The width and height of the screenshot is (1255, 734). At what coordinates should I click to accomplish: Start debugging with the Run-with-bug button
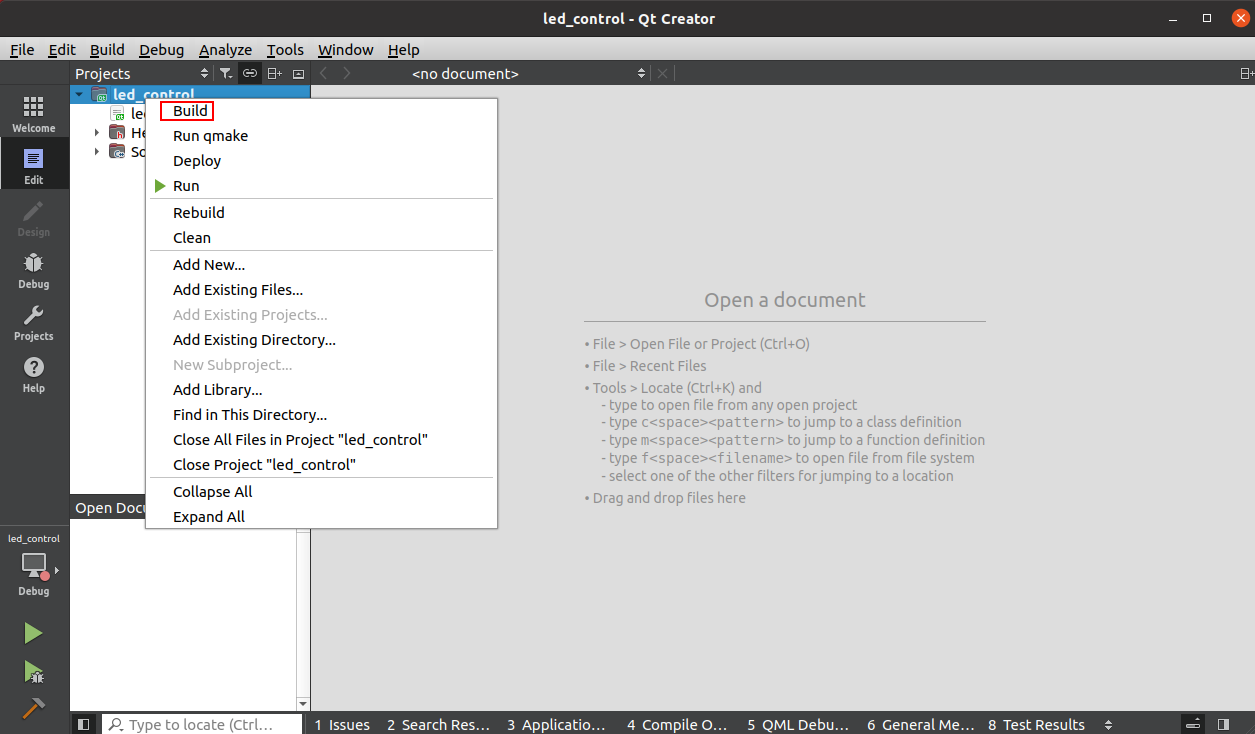[33, 671]
